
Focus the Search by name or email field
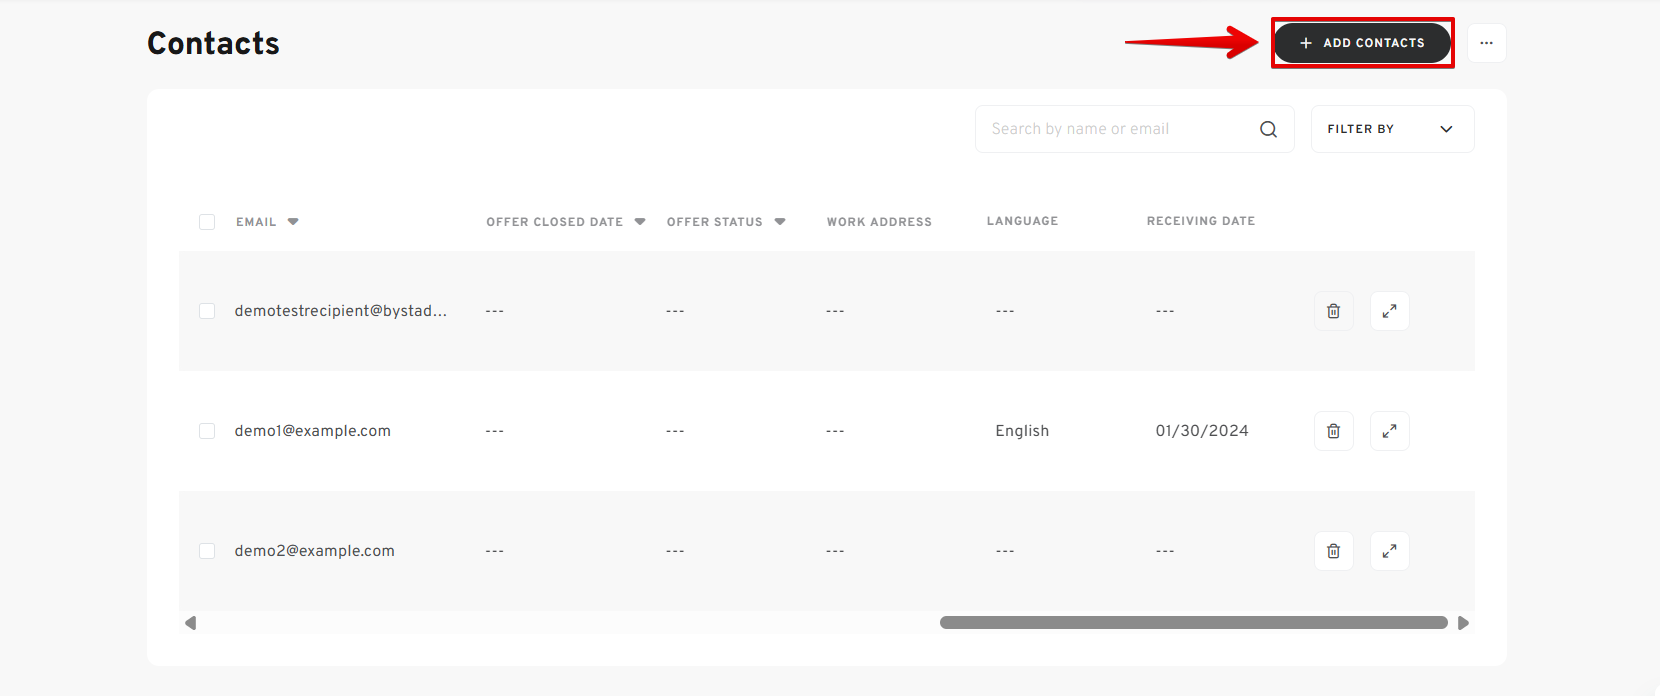click(x=1115, y=129)
